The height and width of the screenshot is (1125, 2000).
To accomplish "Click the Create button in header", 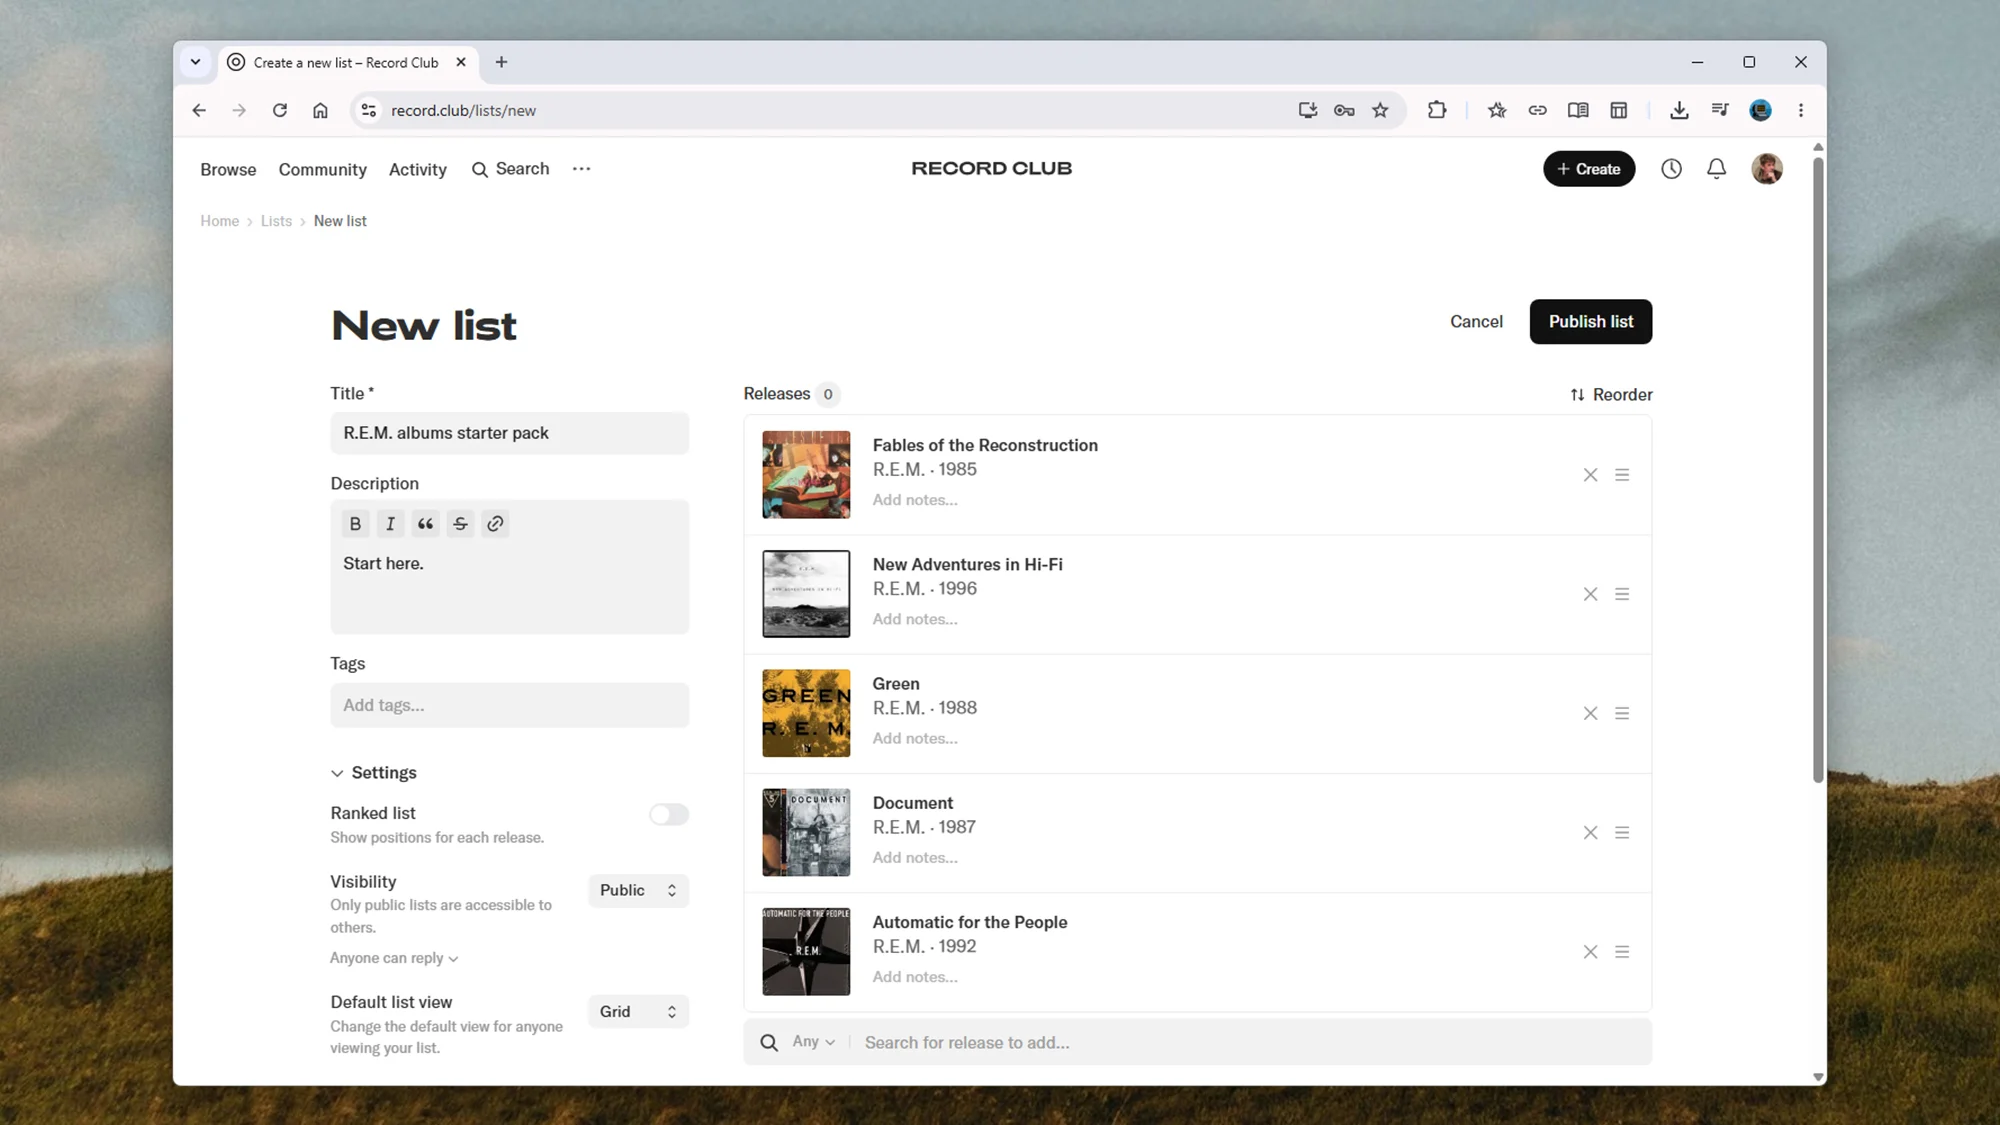I will click(x=1589, y=169).
